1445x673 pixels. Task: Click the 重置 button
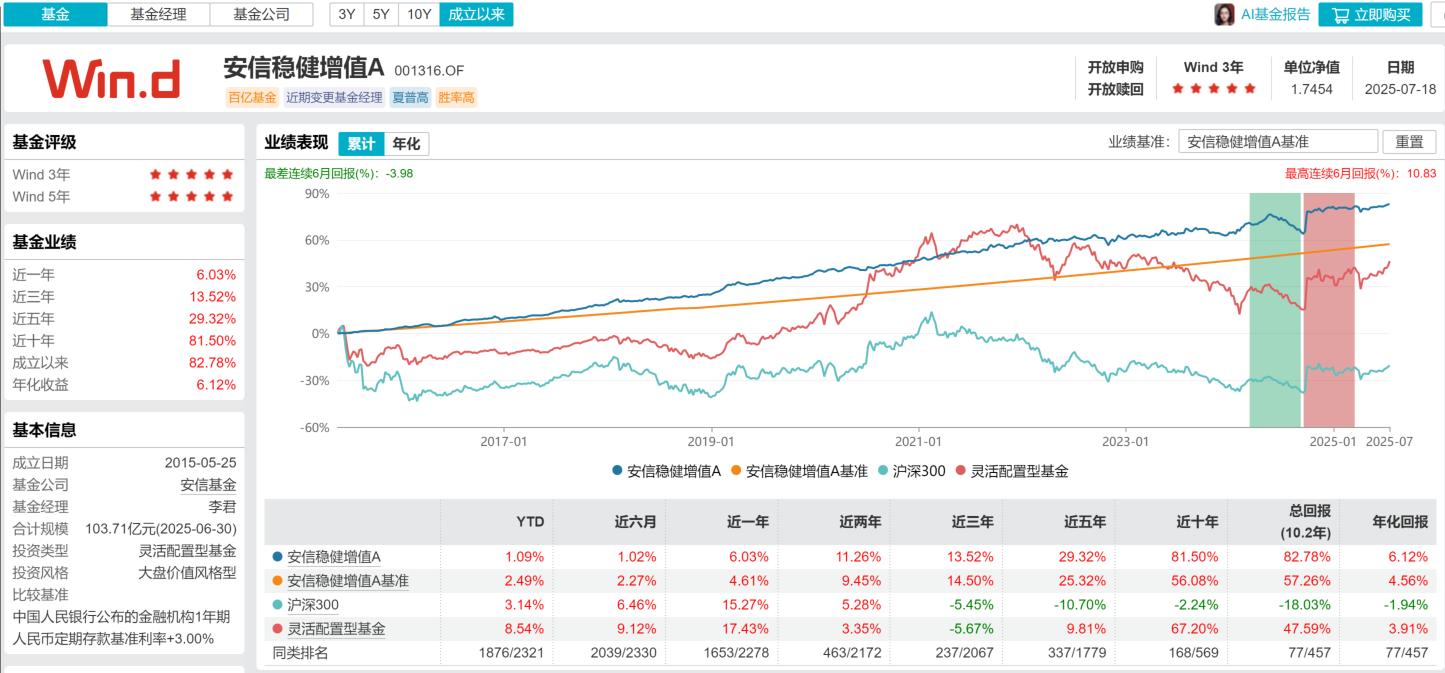1408,142
